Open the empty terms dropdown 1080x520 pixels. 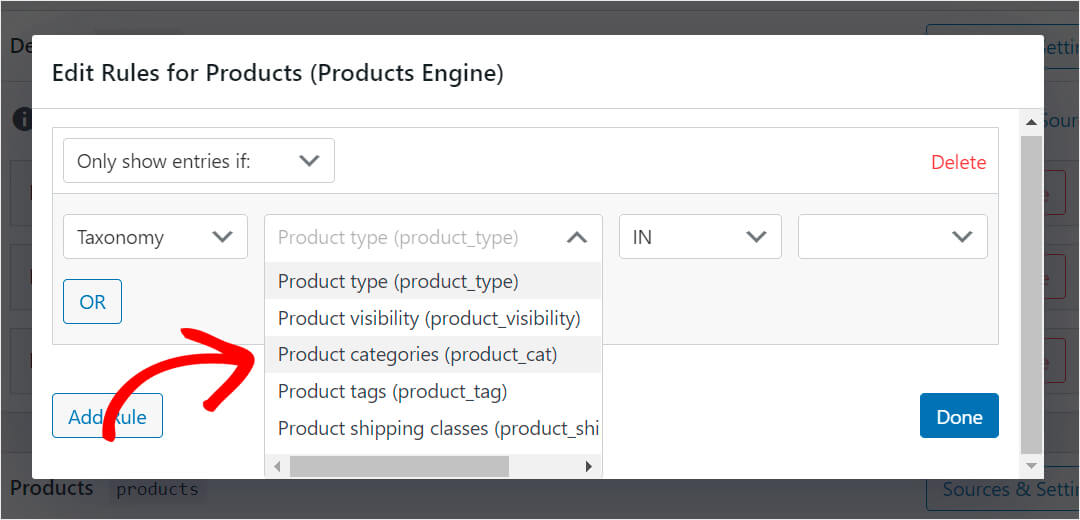[892, 237]
